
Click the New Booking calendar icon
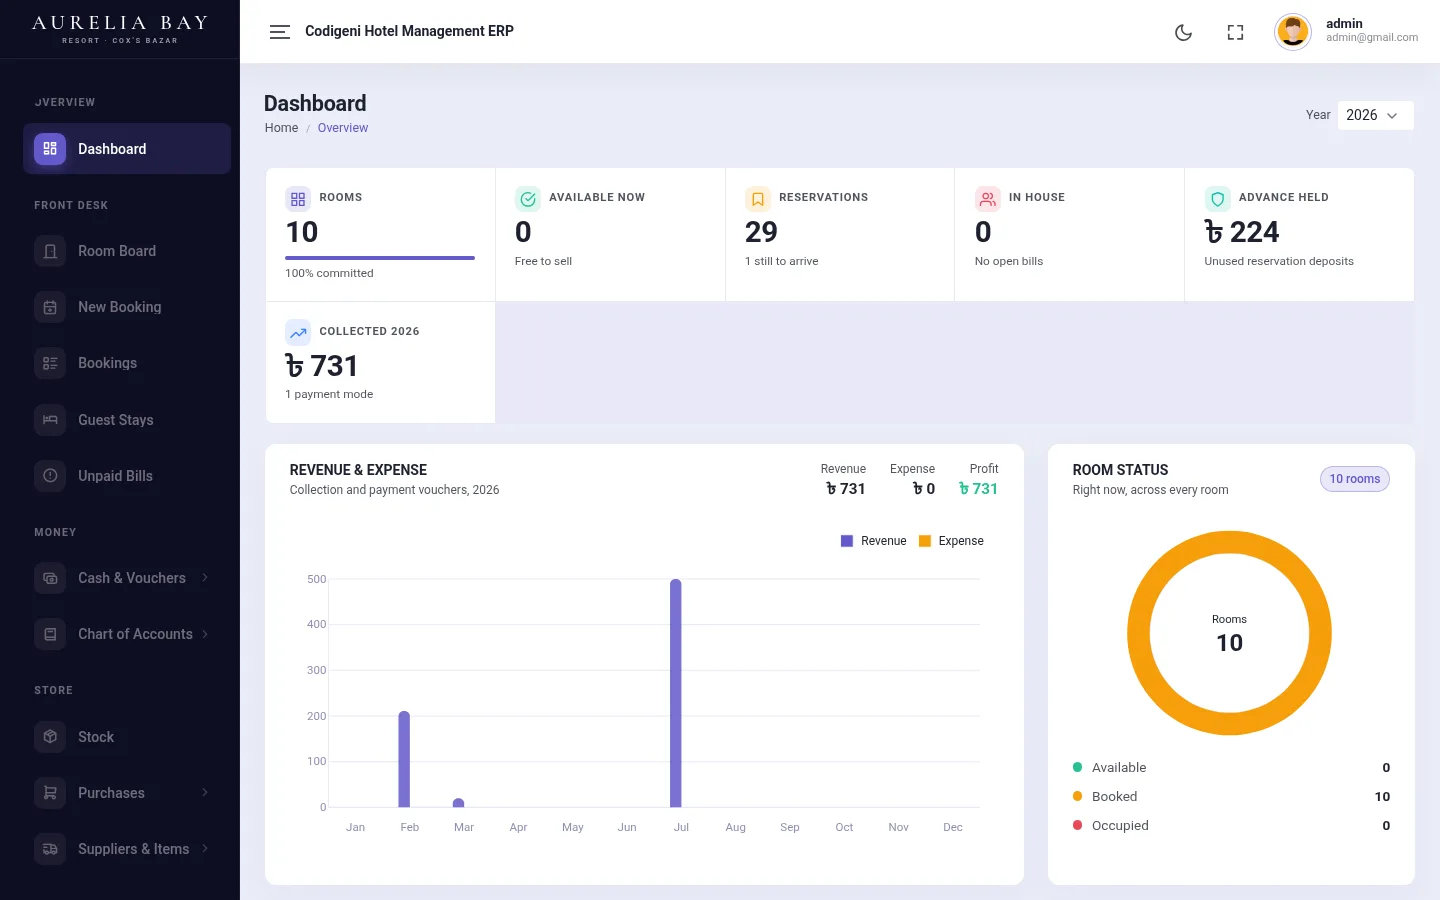(50, 307)
